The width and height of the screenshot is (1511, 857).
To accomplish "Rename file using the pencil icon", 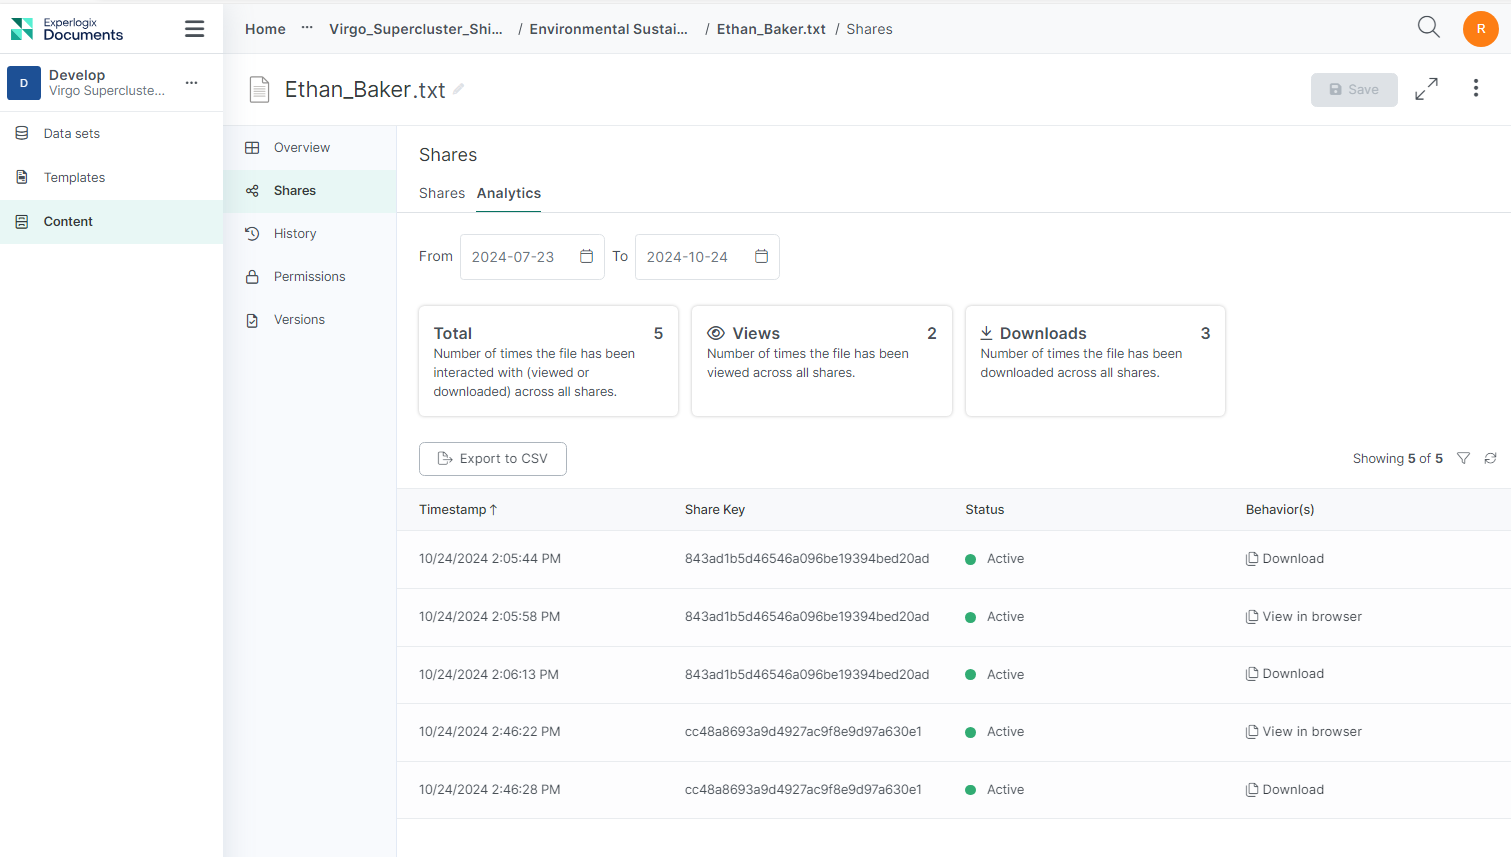I will 458,89.
